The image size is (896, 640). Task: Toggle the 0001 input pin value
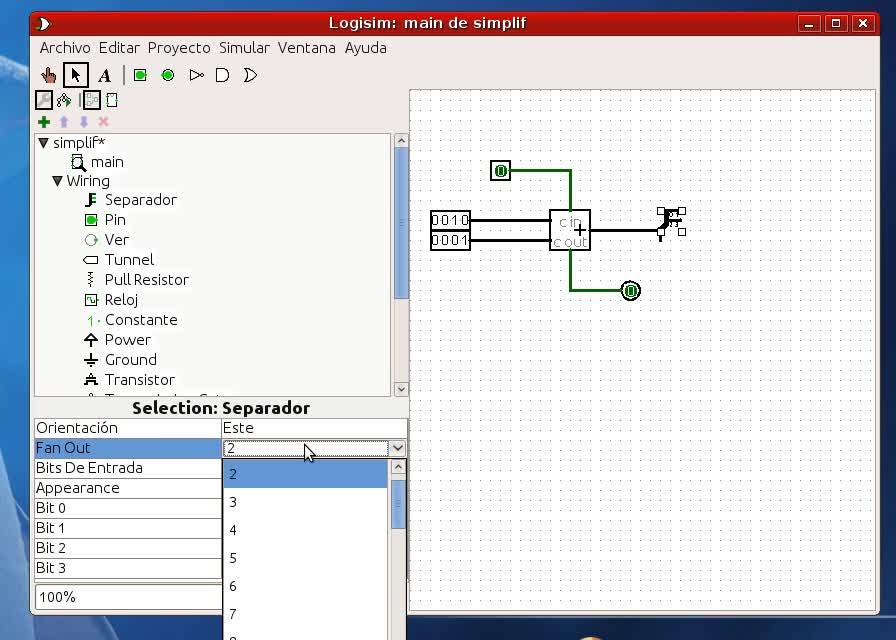pos(450,240)
